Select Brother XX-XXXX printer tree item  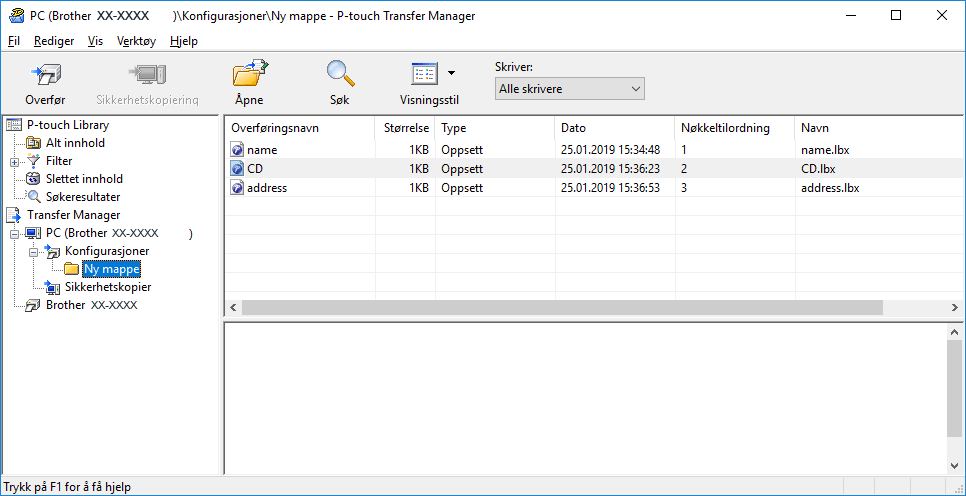pyautogui.click(x=91, y=305)
